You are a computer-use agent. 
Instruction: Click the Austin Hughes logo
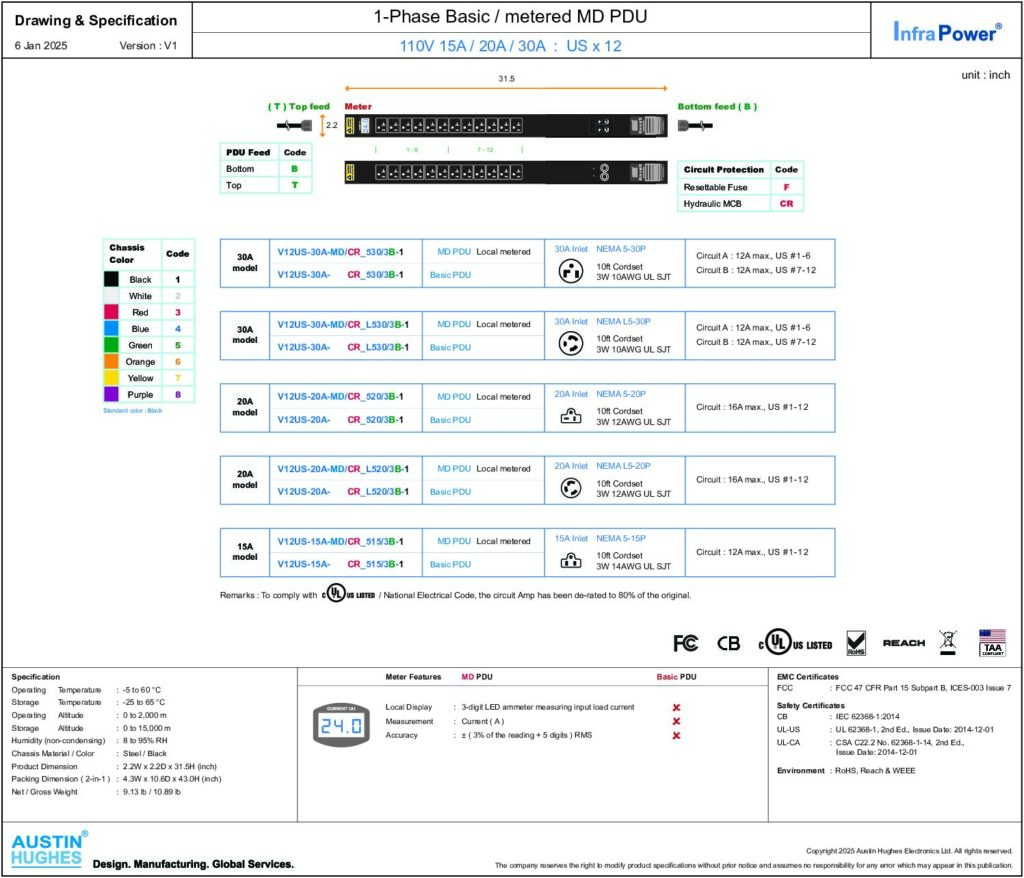click(50, 849)
